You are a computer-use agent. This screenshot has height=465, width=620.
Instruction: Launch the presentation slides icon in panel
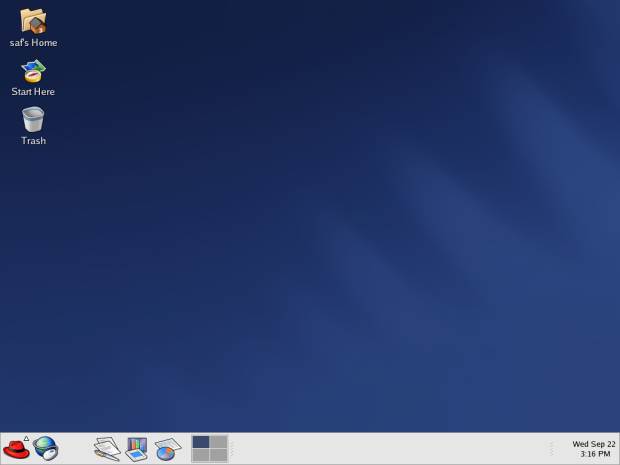pos(136,449)
